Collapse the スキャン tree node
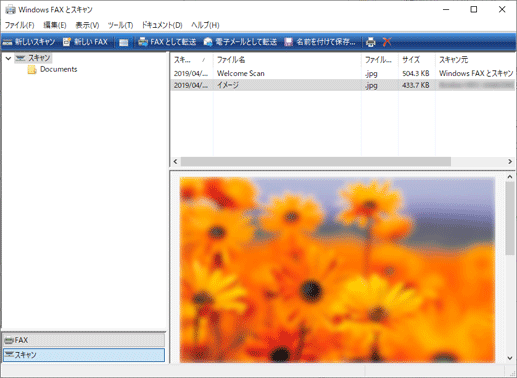Screen dimensions: 517x378 click(x=8, y=58)
